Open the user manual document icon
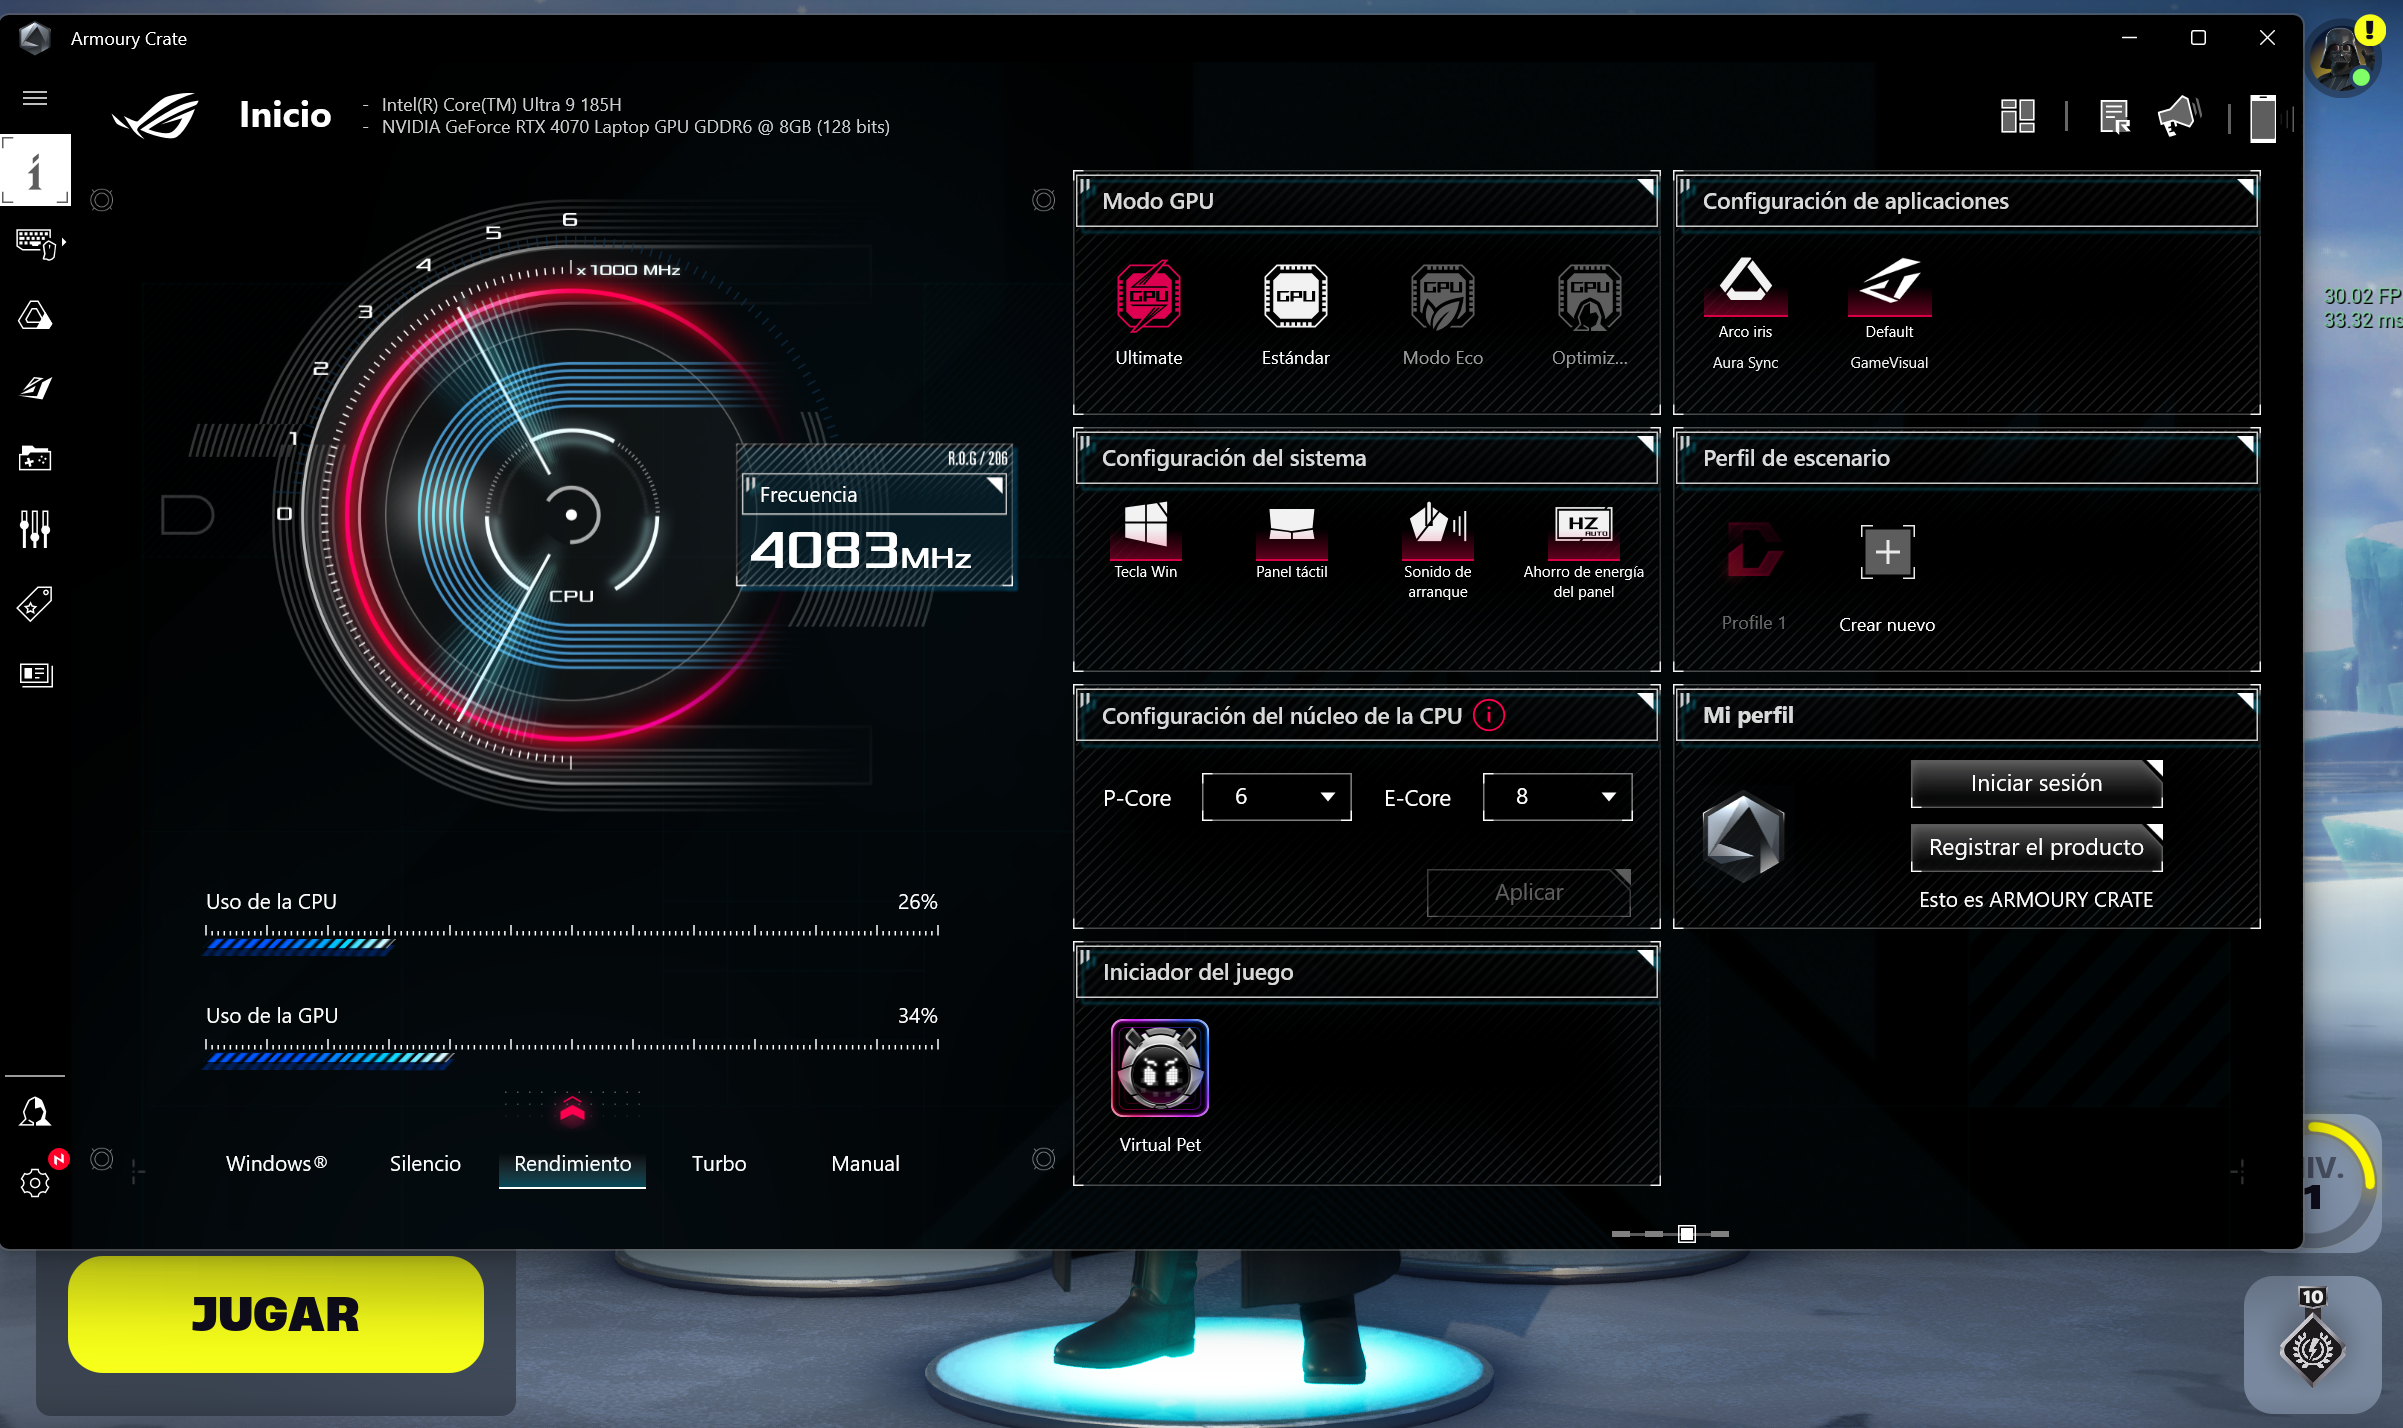 tap(2114, 116)
